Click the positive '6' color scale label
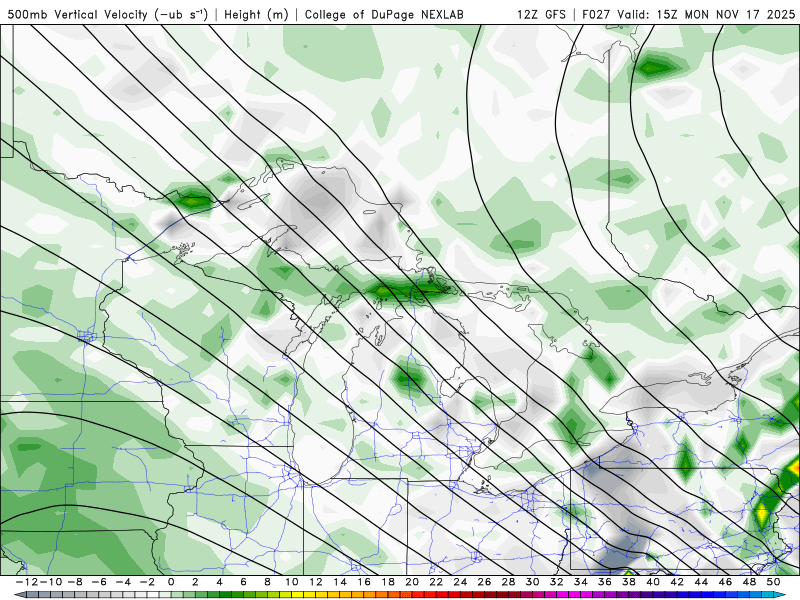The width and height of the screenshot is (800, 600). click(x=243, y=582)
